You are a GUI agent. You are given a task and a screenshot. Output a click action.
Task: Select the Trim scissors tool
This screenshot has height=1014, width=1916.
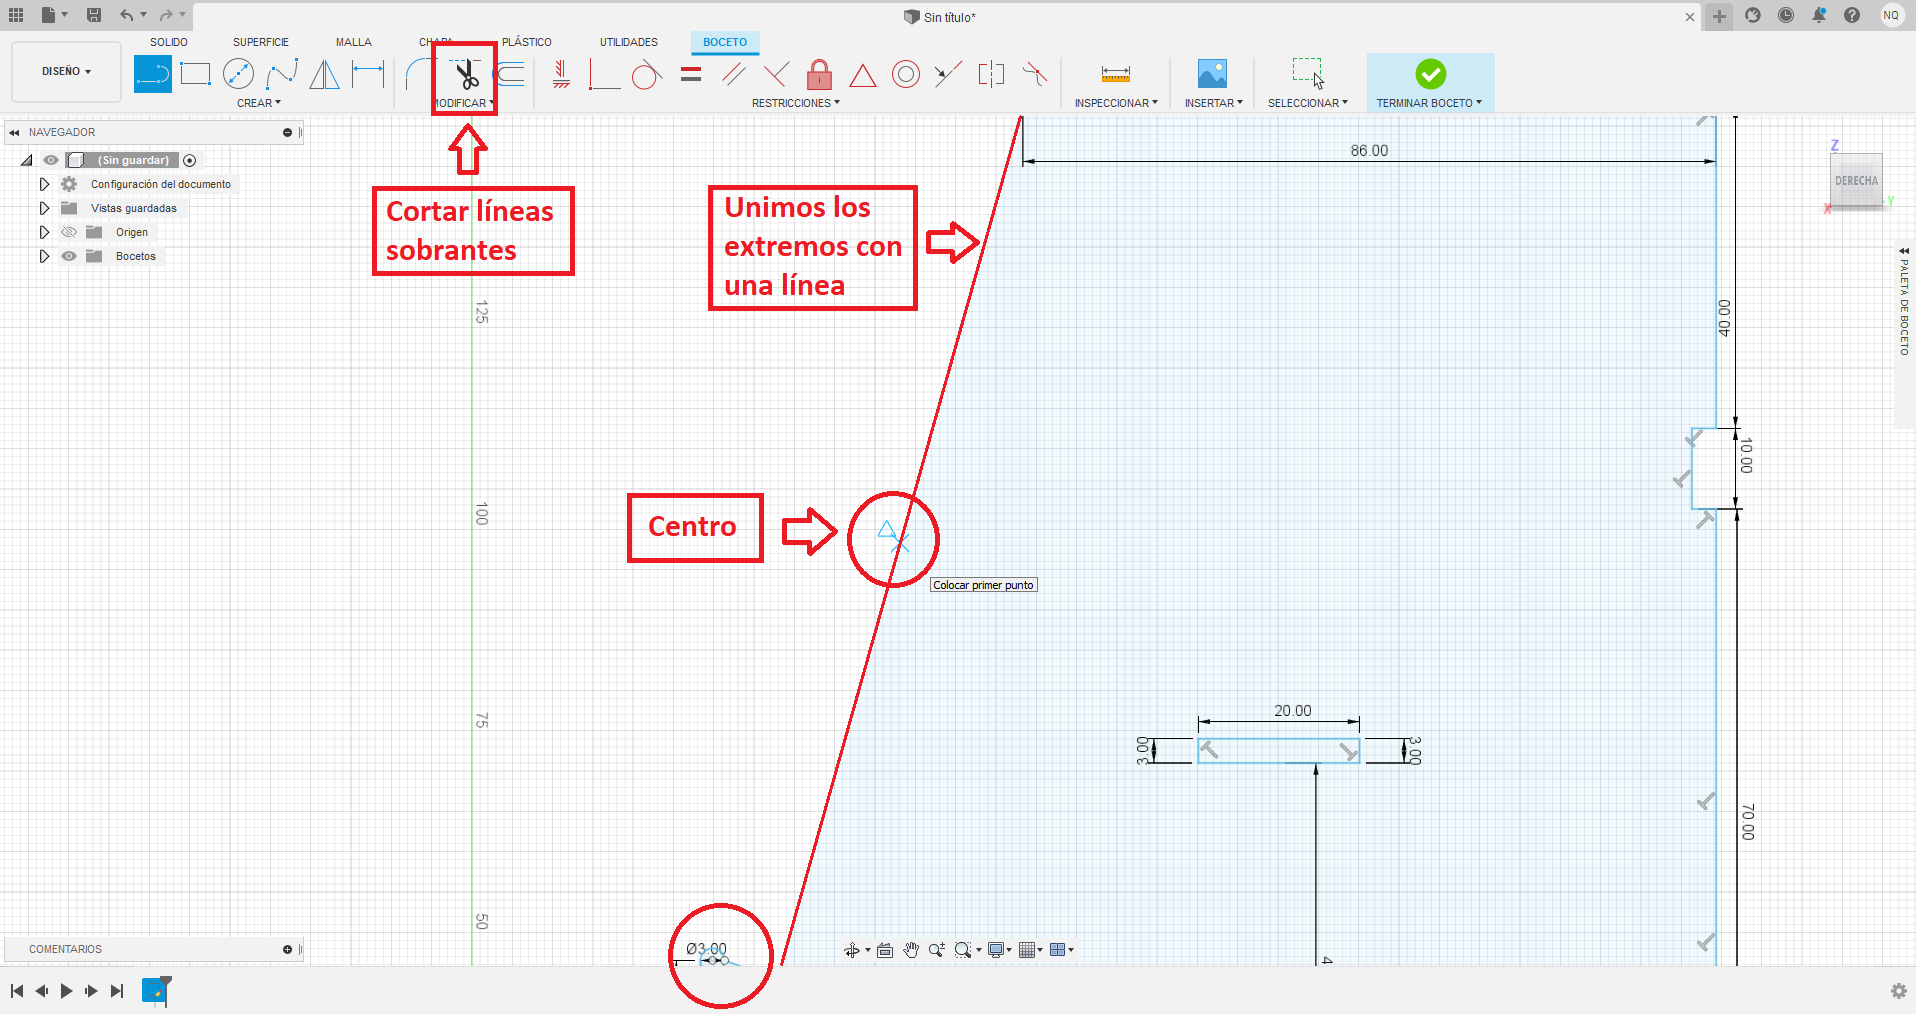pyautogui.click(x=465, y=74)
